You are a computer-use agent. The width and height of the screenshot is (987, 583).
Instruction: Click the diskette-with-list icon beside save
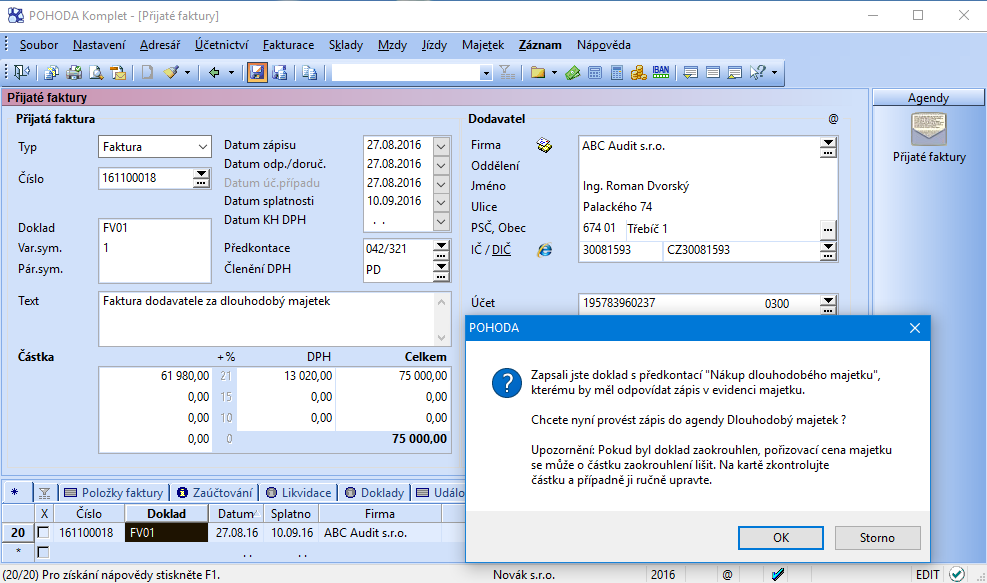point(279,72)
